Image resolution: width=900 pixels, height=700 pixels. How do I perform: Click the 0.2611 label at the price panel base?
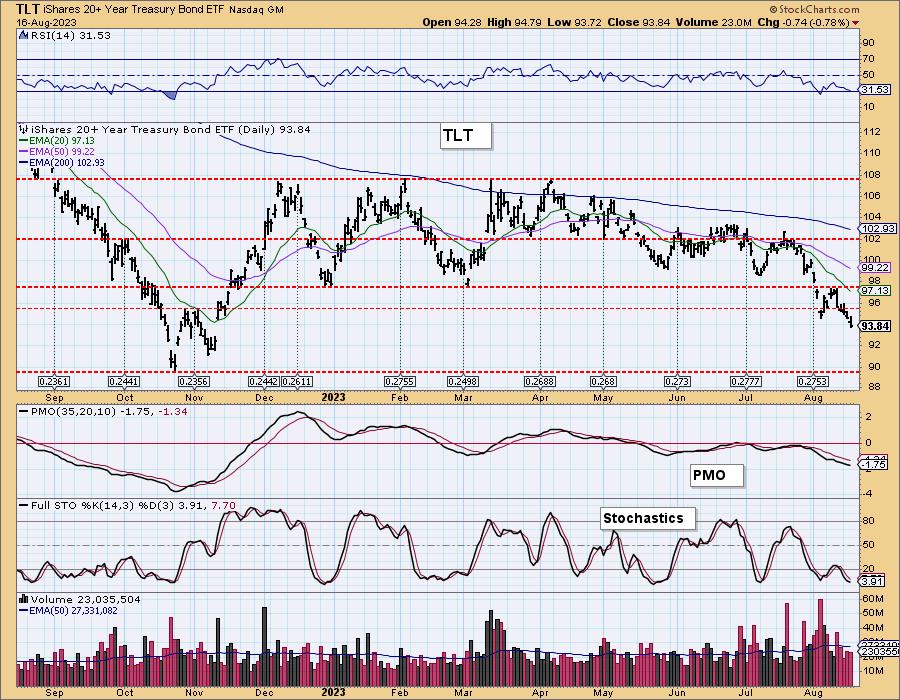click(x=297, y=382)
